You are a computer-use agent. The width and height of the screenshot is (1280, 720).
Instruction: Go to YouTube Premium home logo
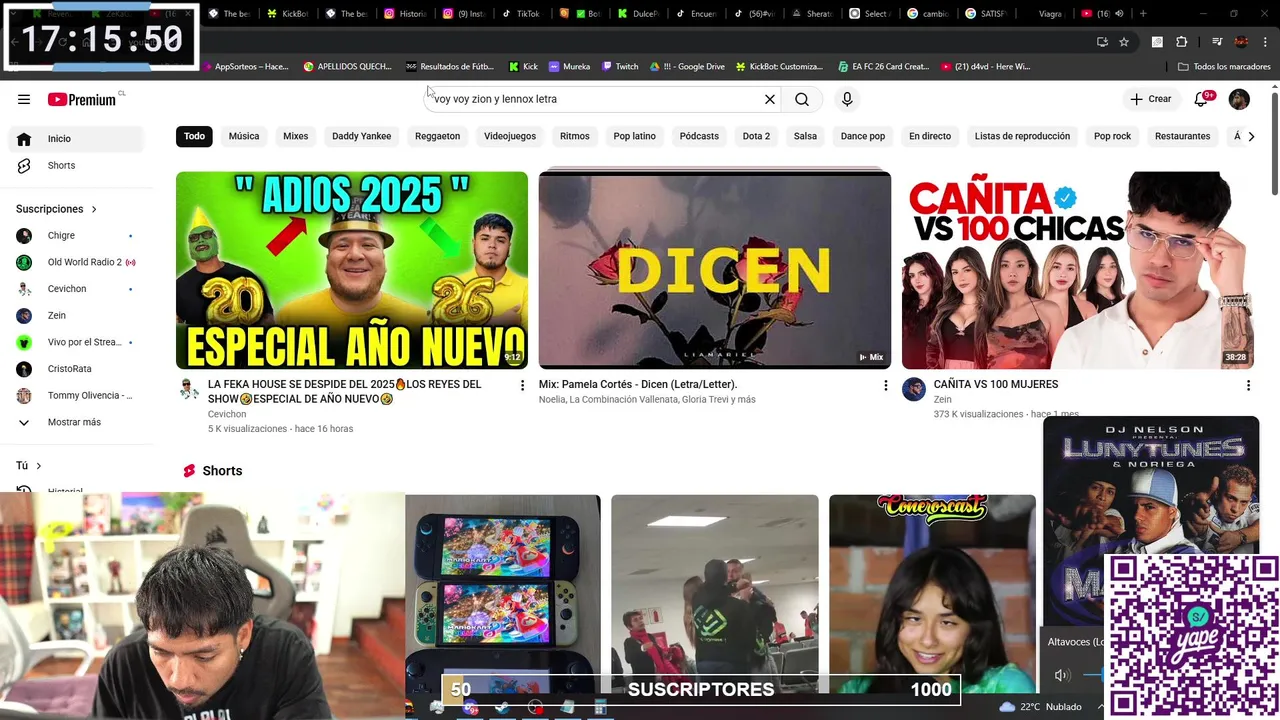click(82, 99)
